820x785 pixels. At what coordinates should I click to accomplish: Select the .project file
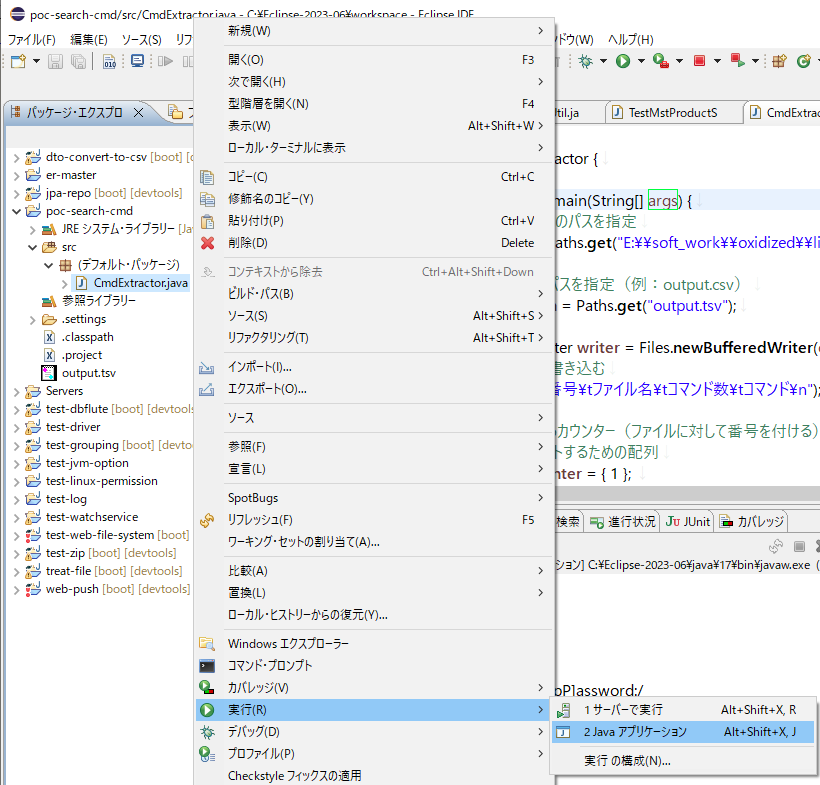82,355
